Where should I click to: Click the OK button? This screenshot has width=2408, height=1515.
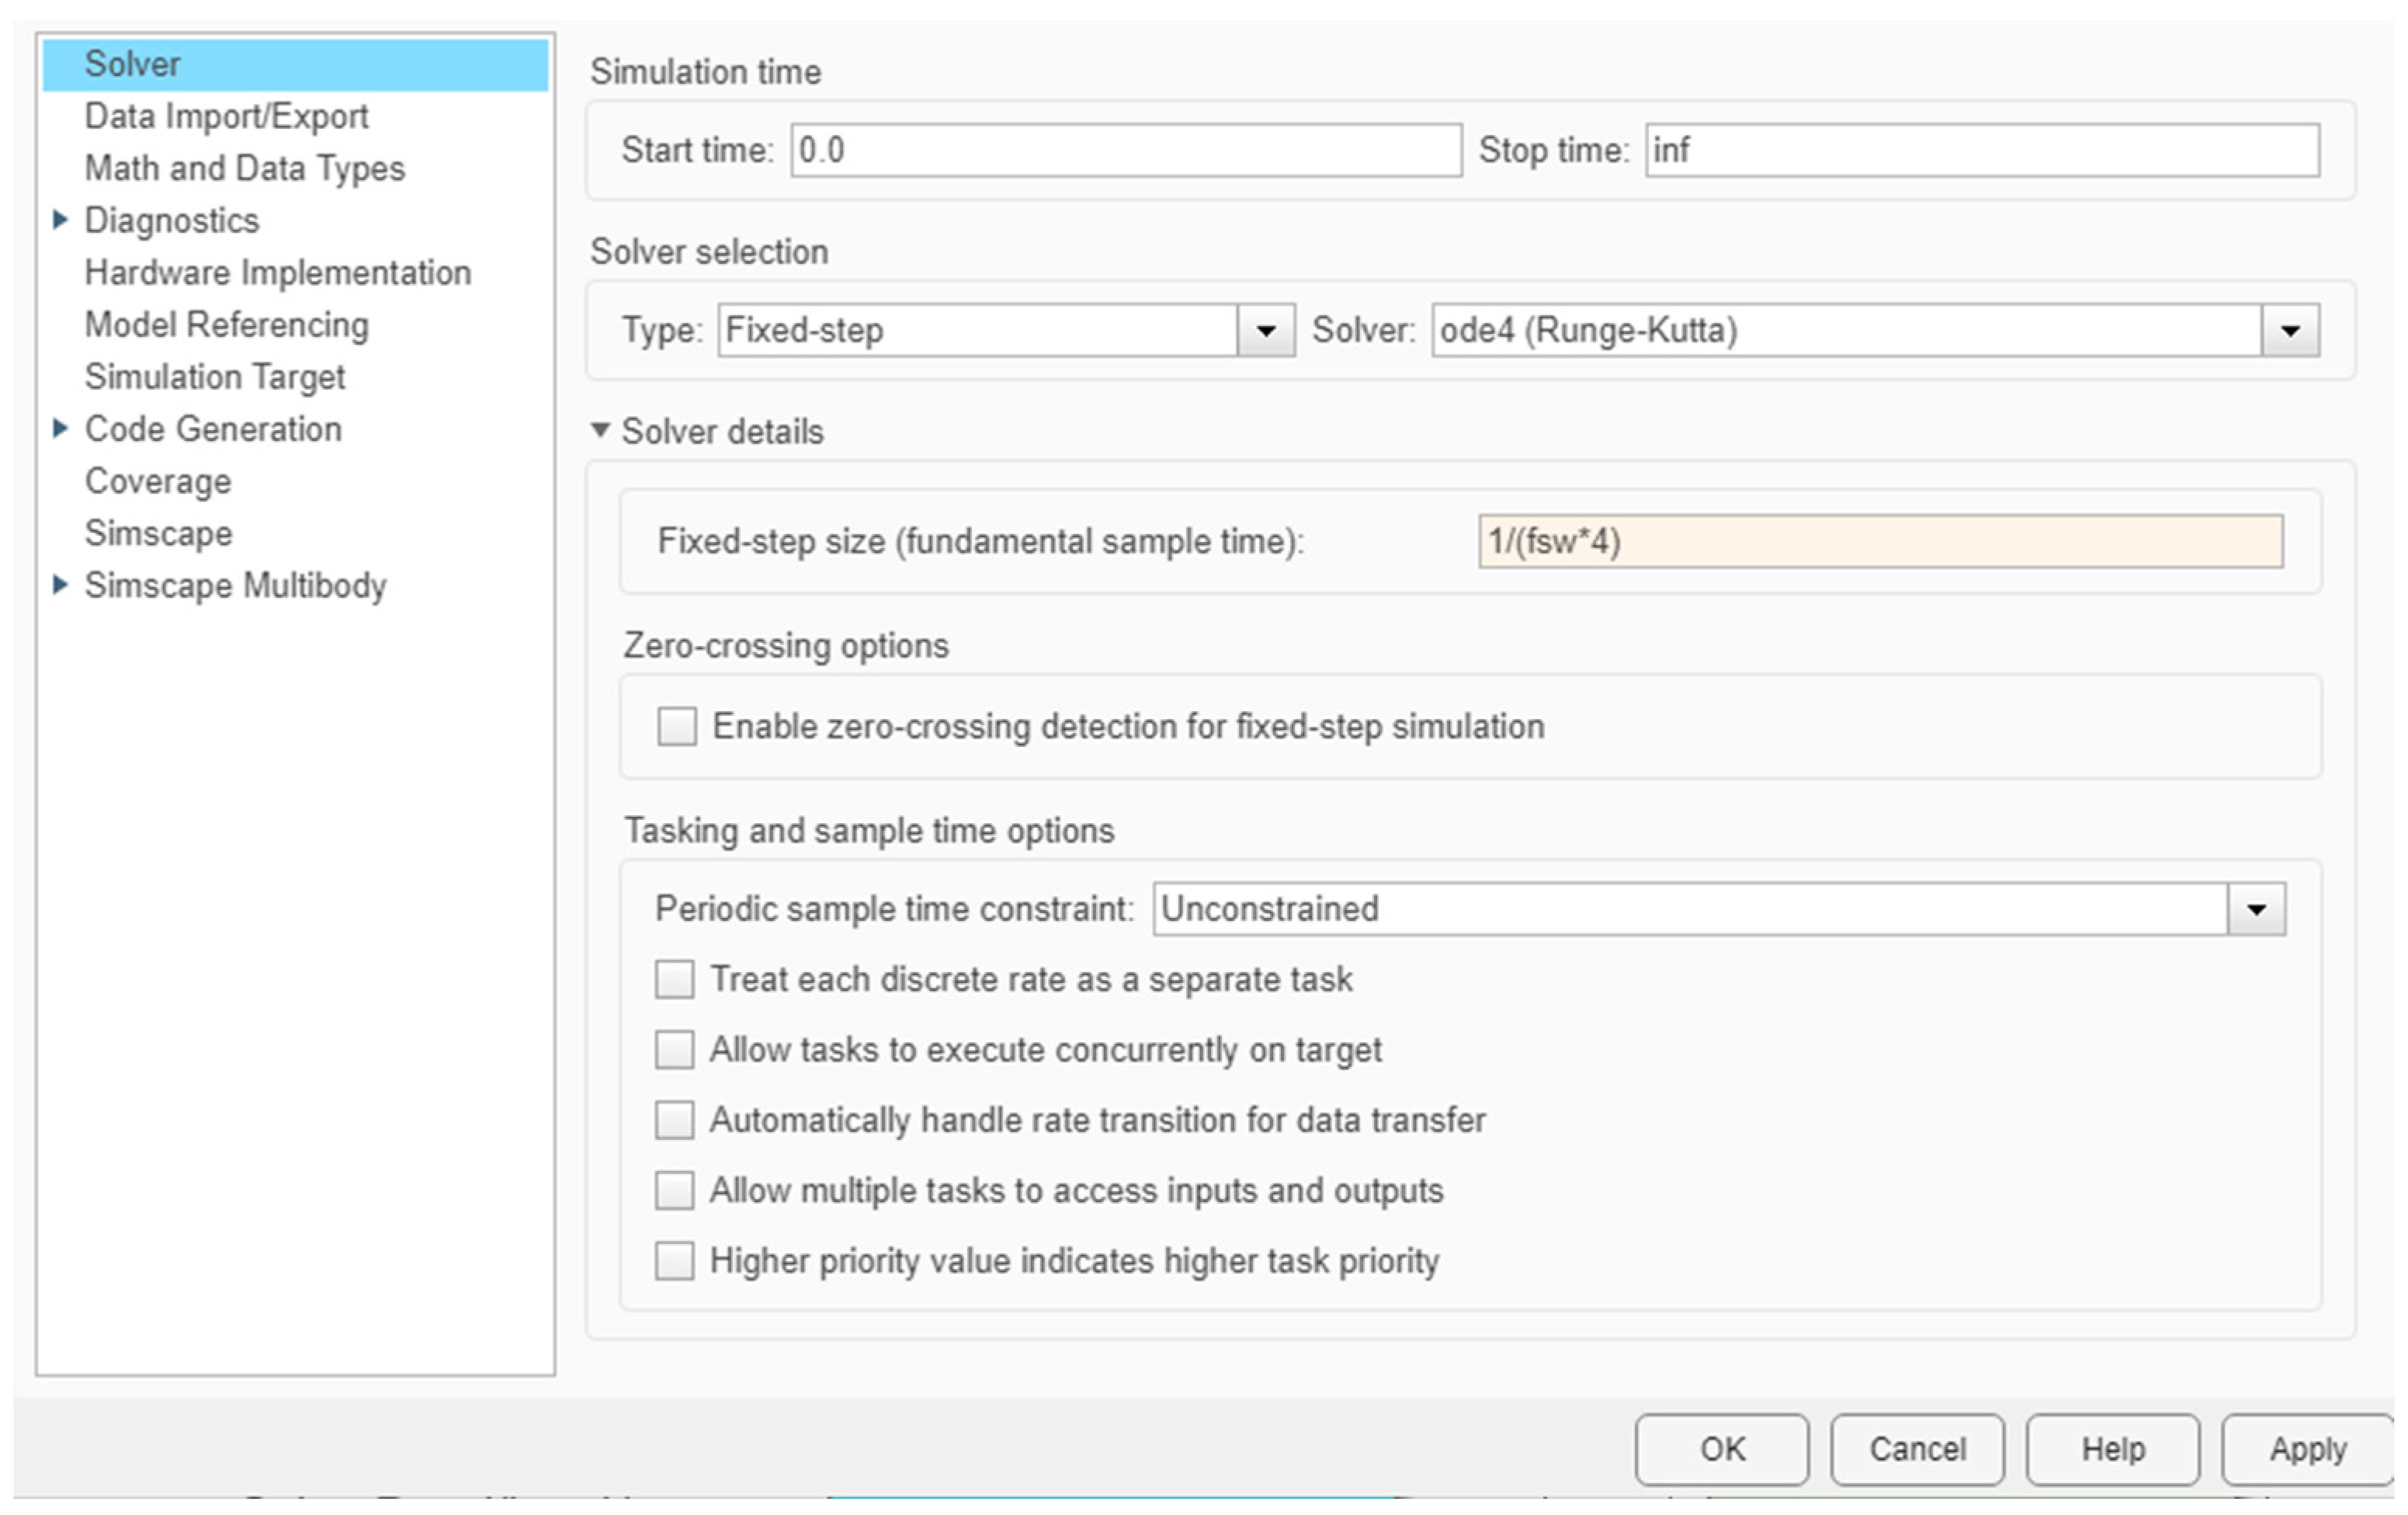click(1721, 1449)
